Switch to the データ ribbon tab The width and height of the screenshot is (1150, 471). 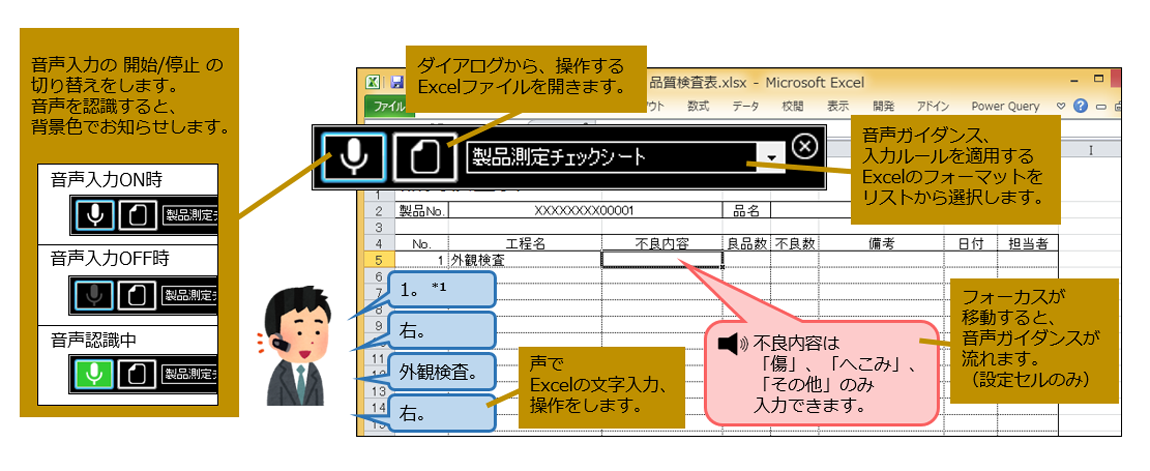point(745,106)
